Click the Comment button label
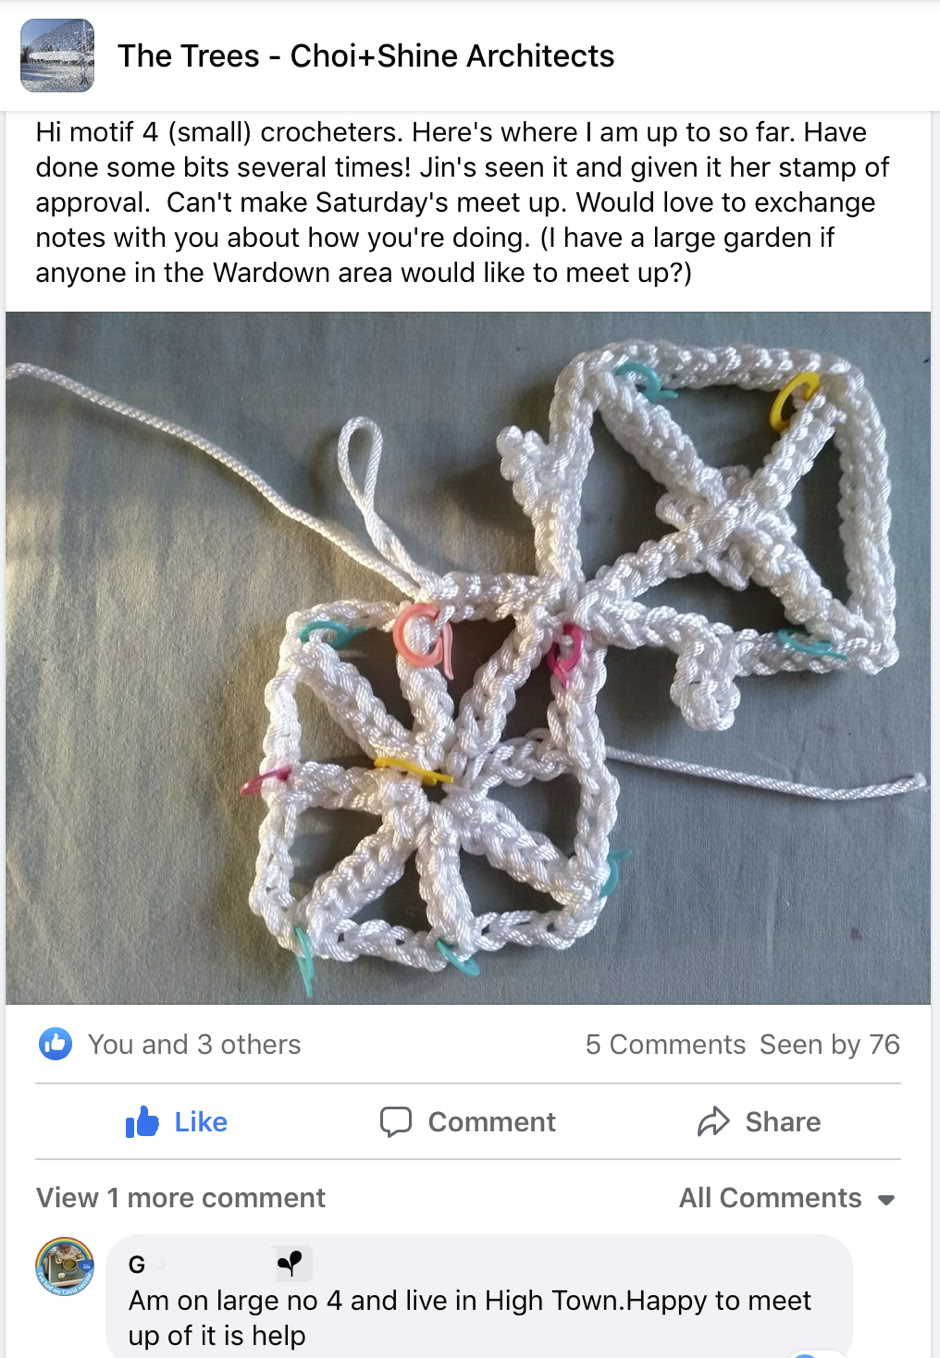 pos(492,1122)
